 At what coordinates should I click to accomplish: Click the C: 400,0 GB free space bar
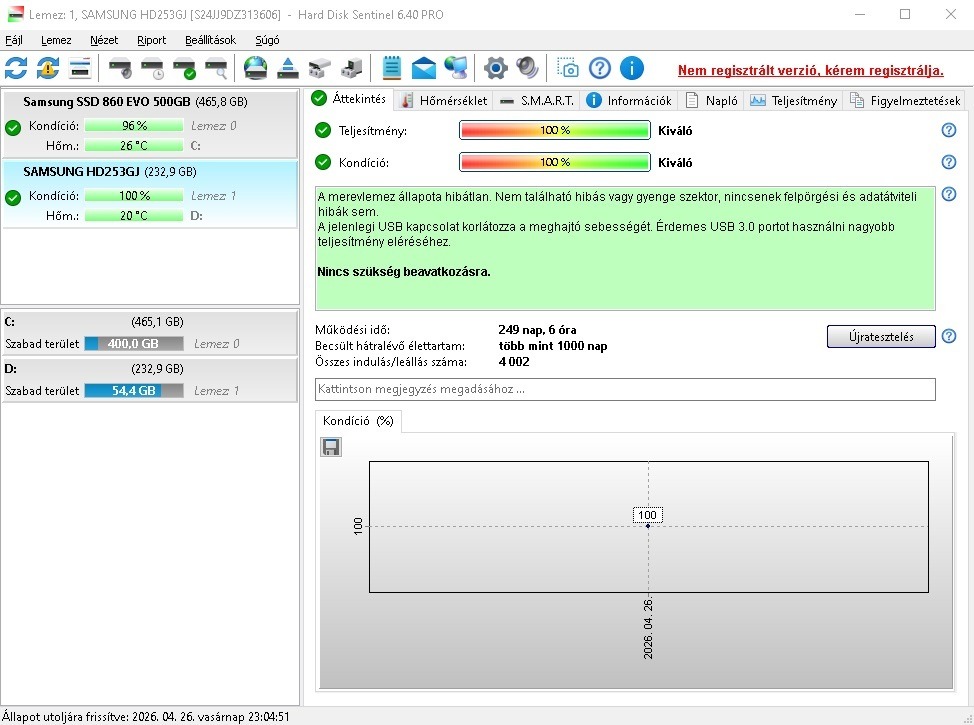click(x=134, y=344)
